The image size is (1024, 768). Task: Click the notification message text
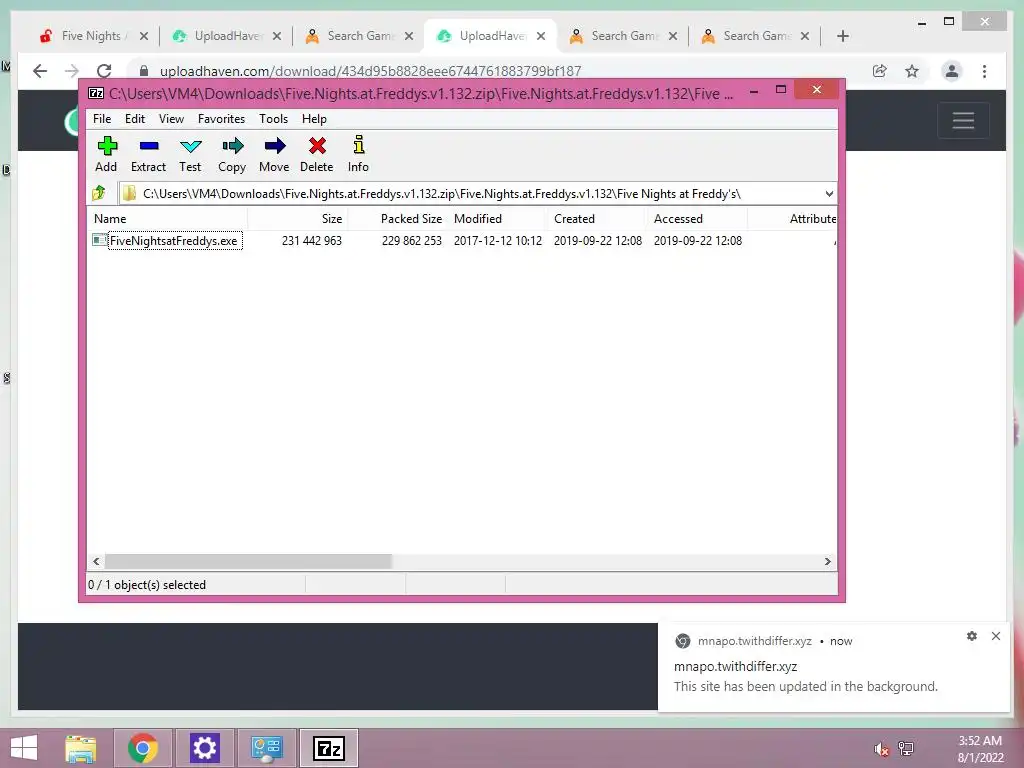[805, 686]
